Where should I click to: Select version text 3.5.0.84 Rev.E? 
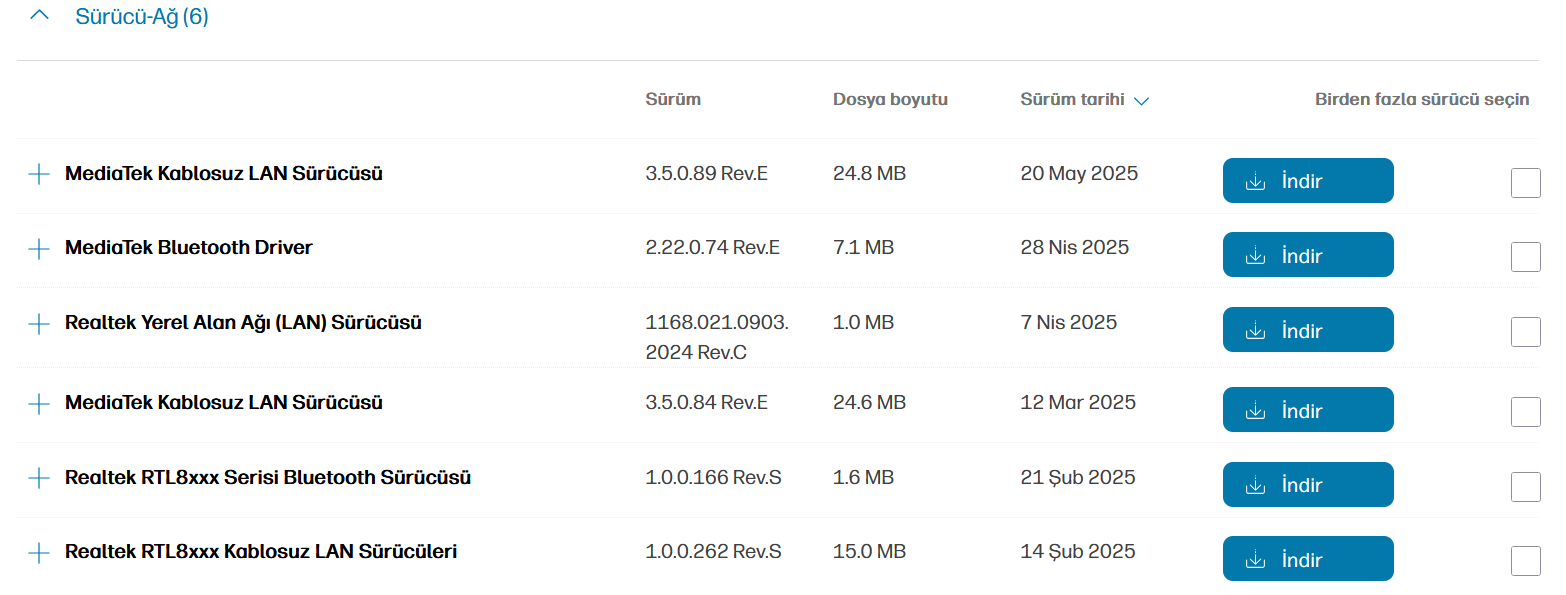point(707,403)
